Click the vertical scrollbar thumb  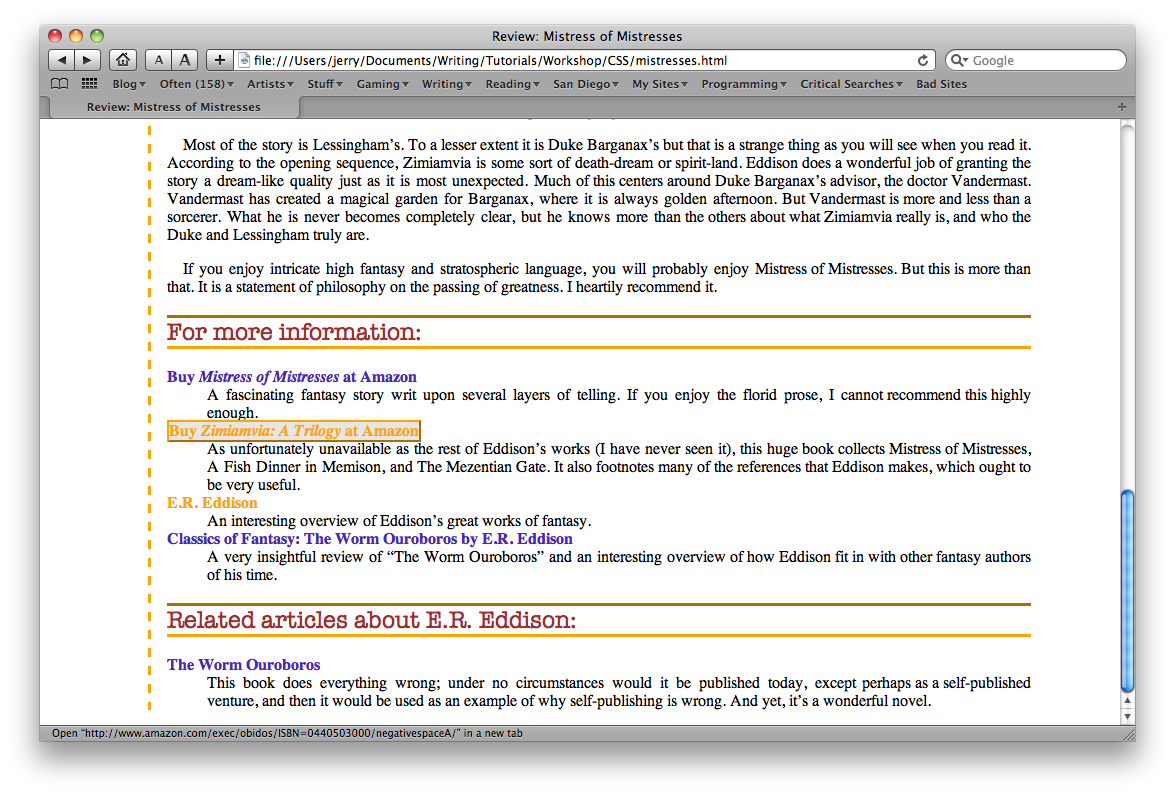point(1127,590)
